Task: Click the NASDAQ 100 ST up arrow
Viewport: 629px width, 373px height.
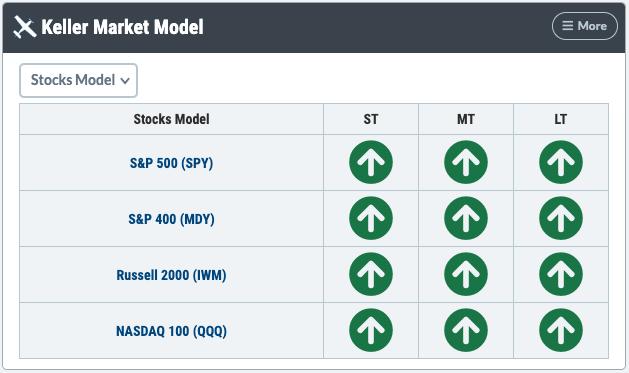Action: pyautogui.click(x=371, y=330)
